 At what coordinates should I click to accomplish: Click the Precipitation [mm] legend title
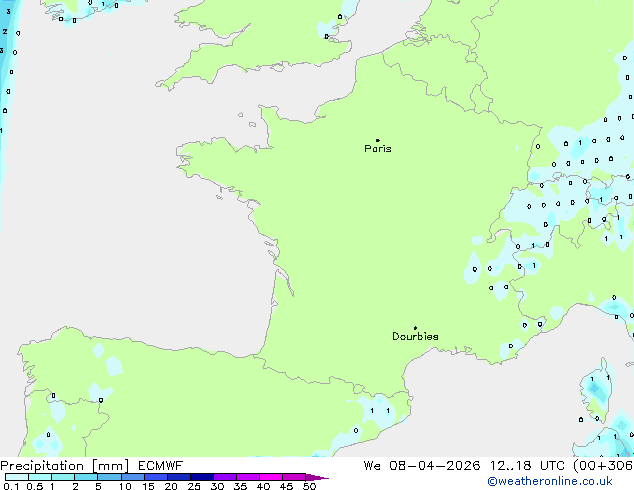[x=64, y=466]
